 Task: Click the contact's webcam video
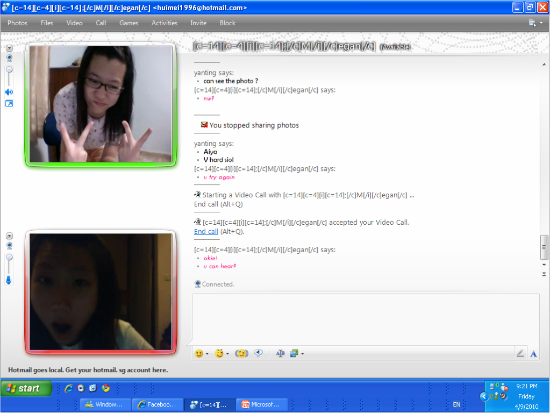(x=101, y=104)
